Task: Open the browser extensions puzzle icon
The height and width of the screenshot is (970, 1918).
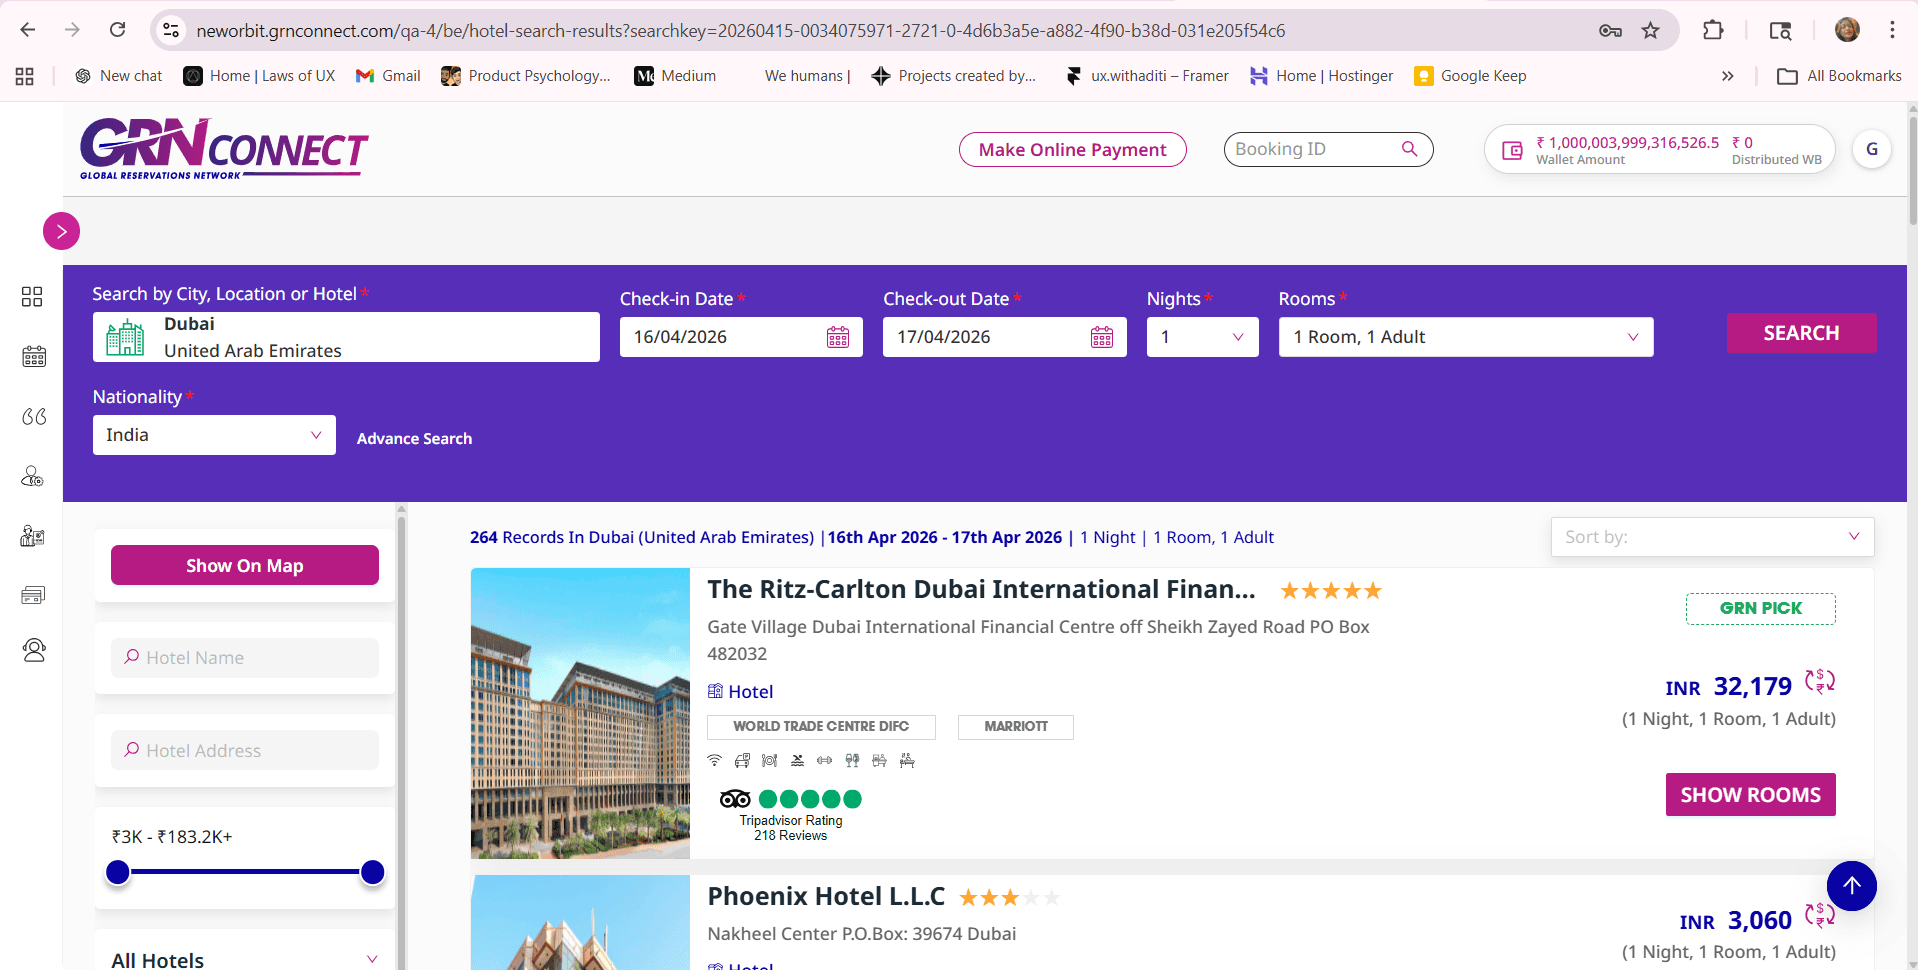Action: pyautogui.click(x=1713, y=30)
